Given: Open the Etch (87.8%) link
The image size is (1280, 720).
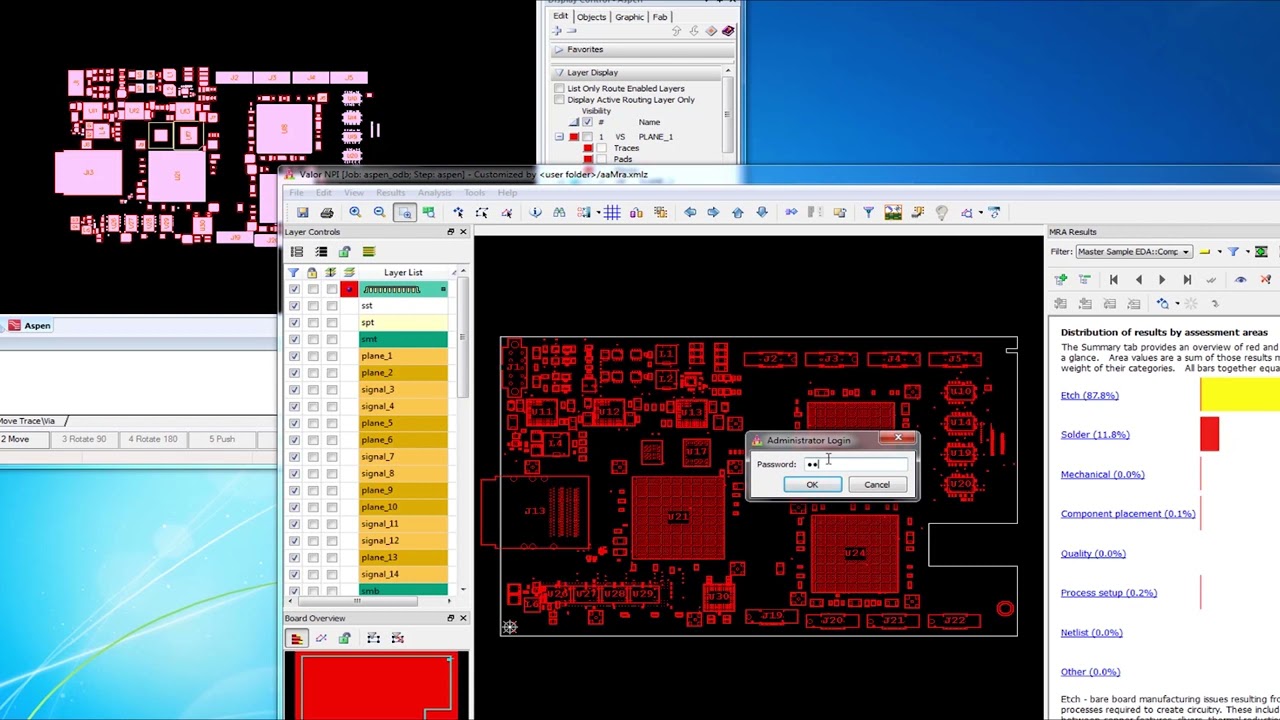Looking at the screenshot, I should (x=1089, y=395).
